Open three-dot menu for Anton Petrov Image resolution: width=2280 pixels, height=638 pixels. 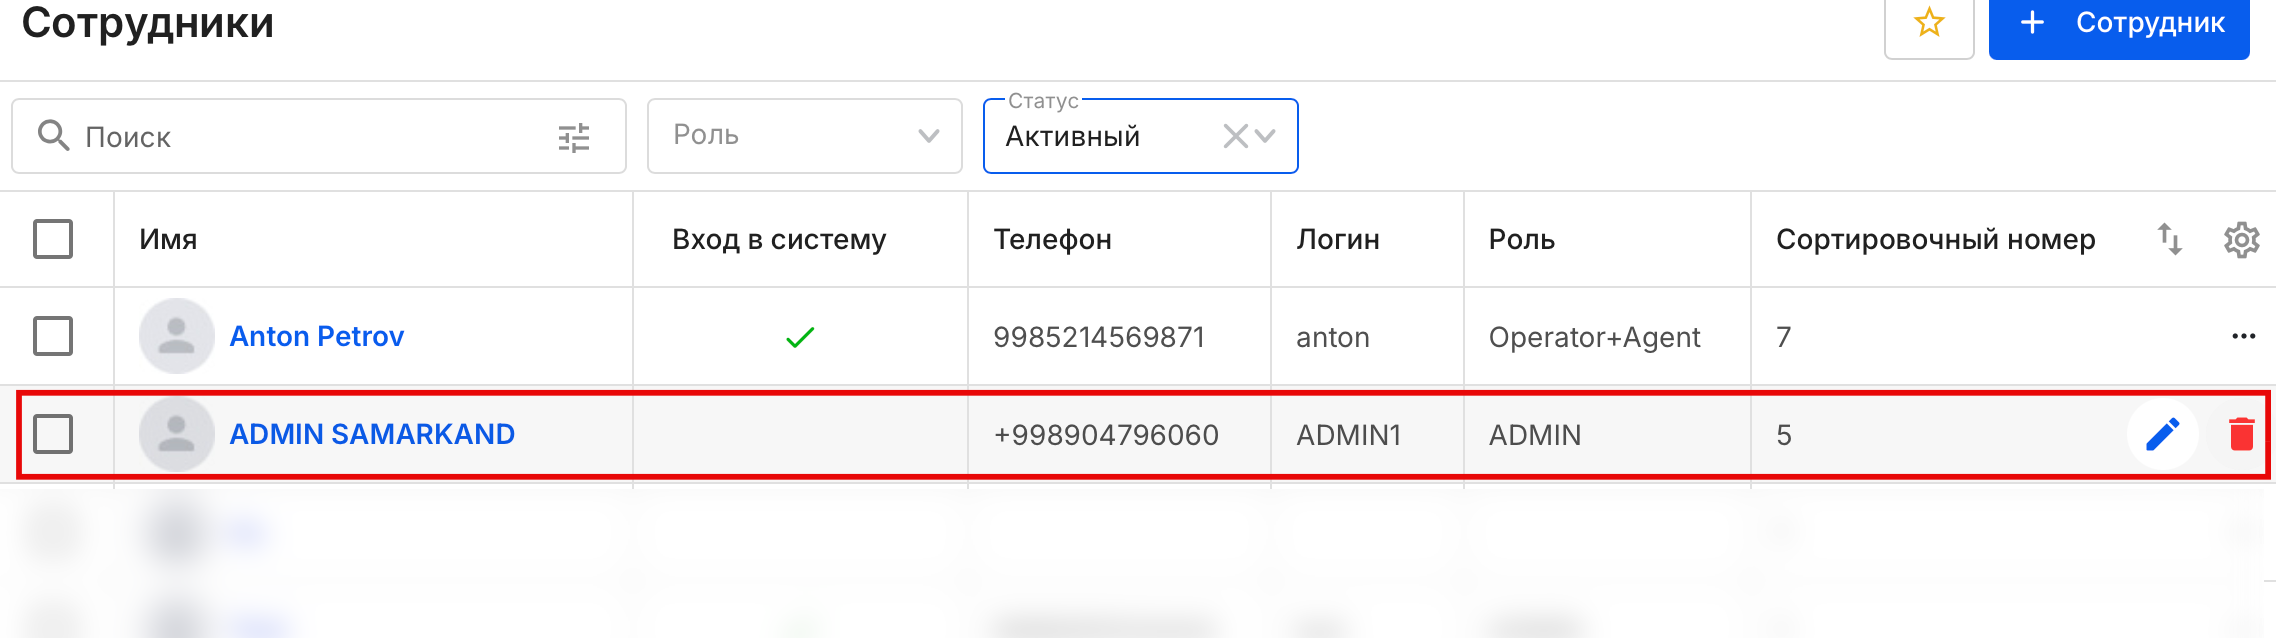click(2243, 336)
